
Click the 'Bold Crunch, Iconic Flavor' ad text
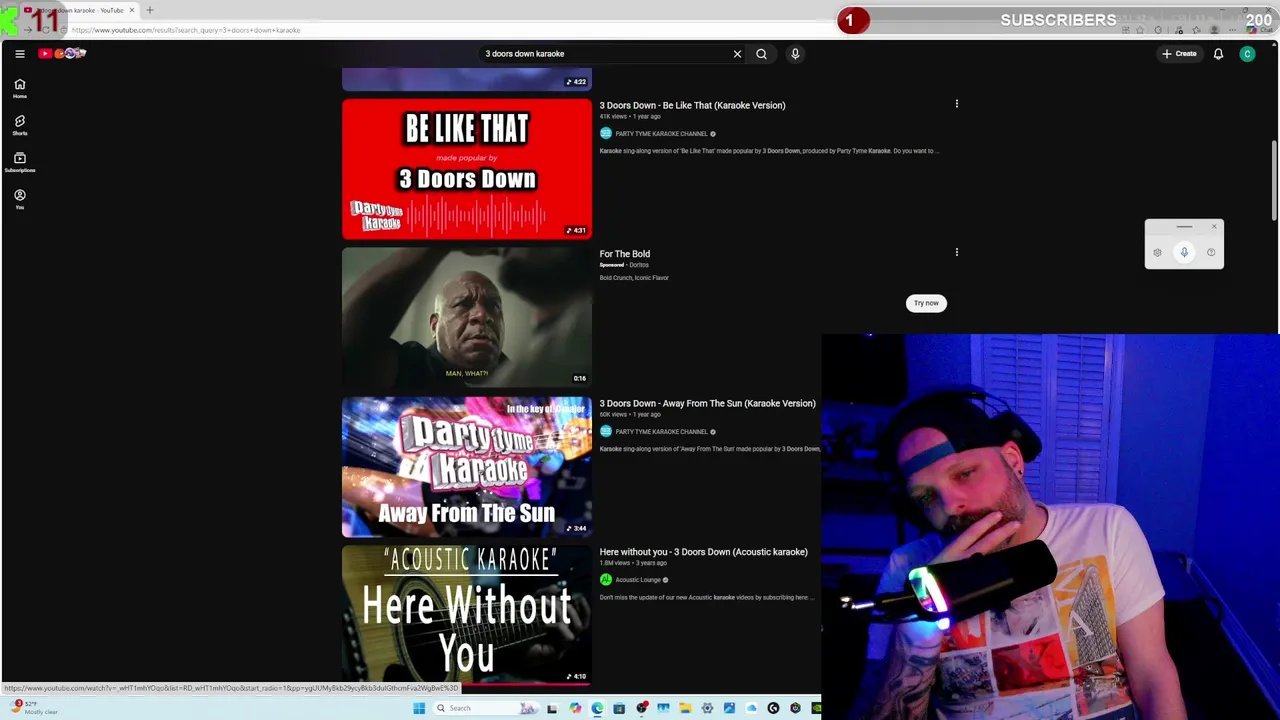pos(634,278)
